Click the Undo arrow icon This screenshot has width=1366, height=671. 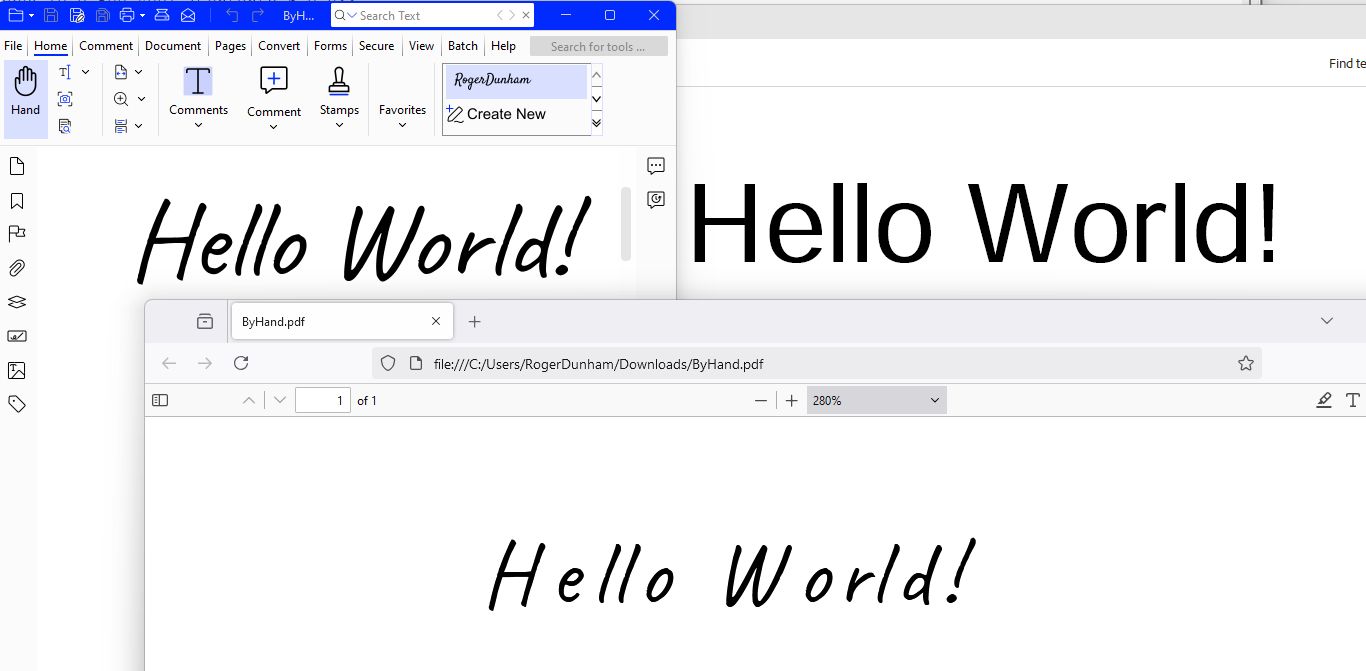232,15
